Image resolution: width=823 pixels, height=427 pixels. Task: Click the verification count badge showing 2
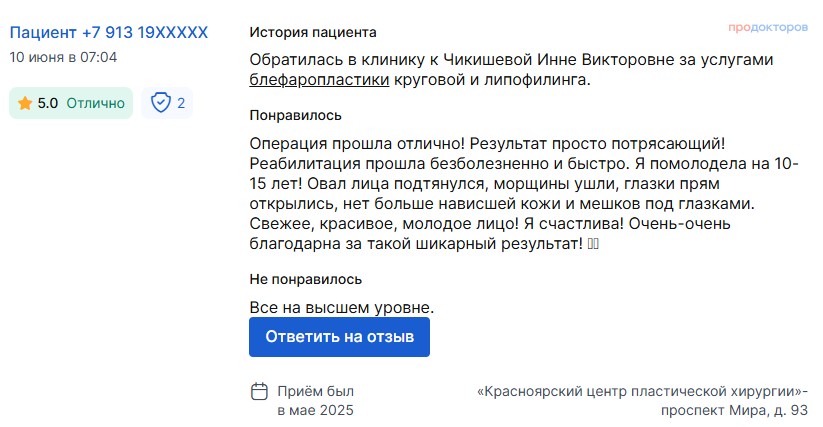click(x=167, y=103)
